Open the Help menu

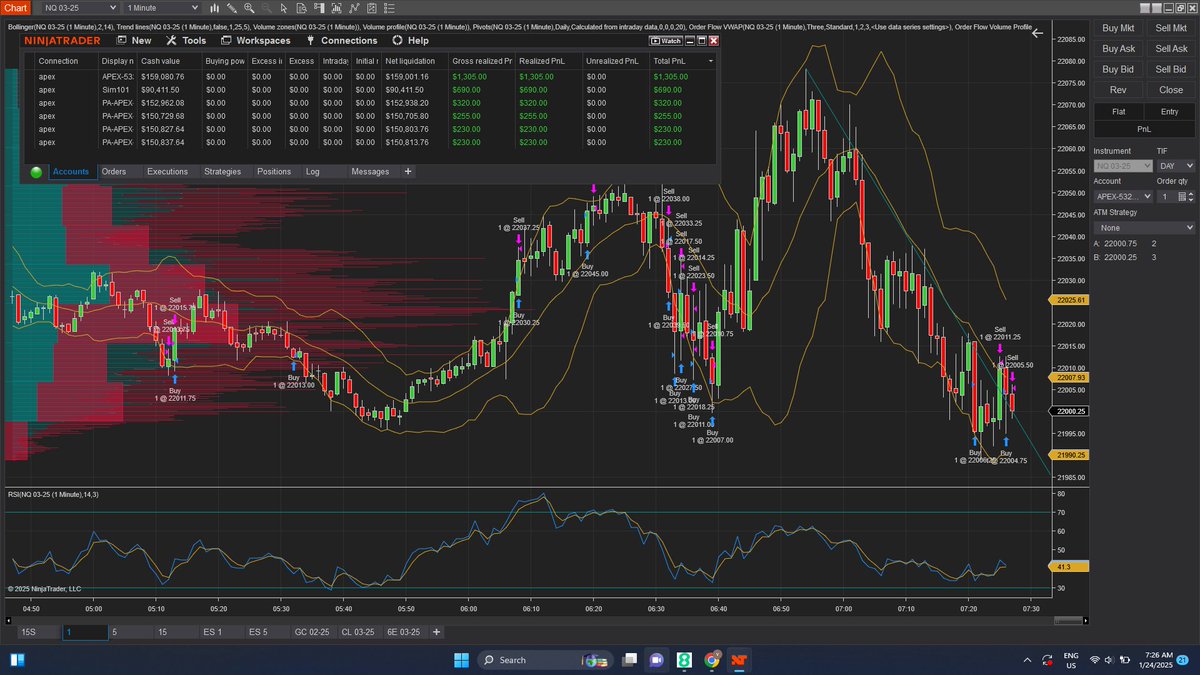pos(410,41)
